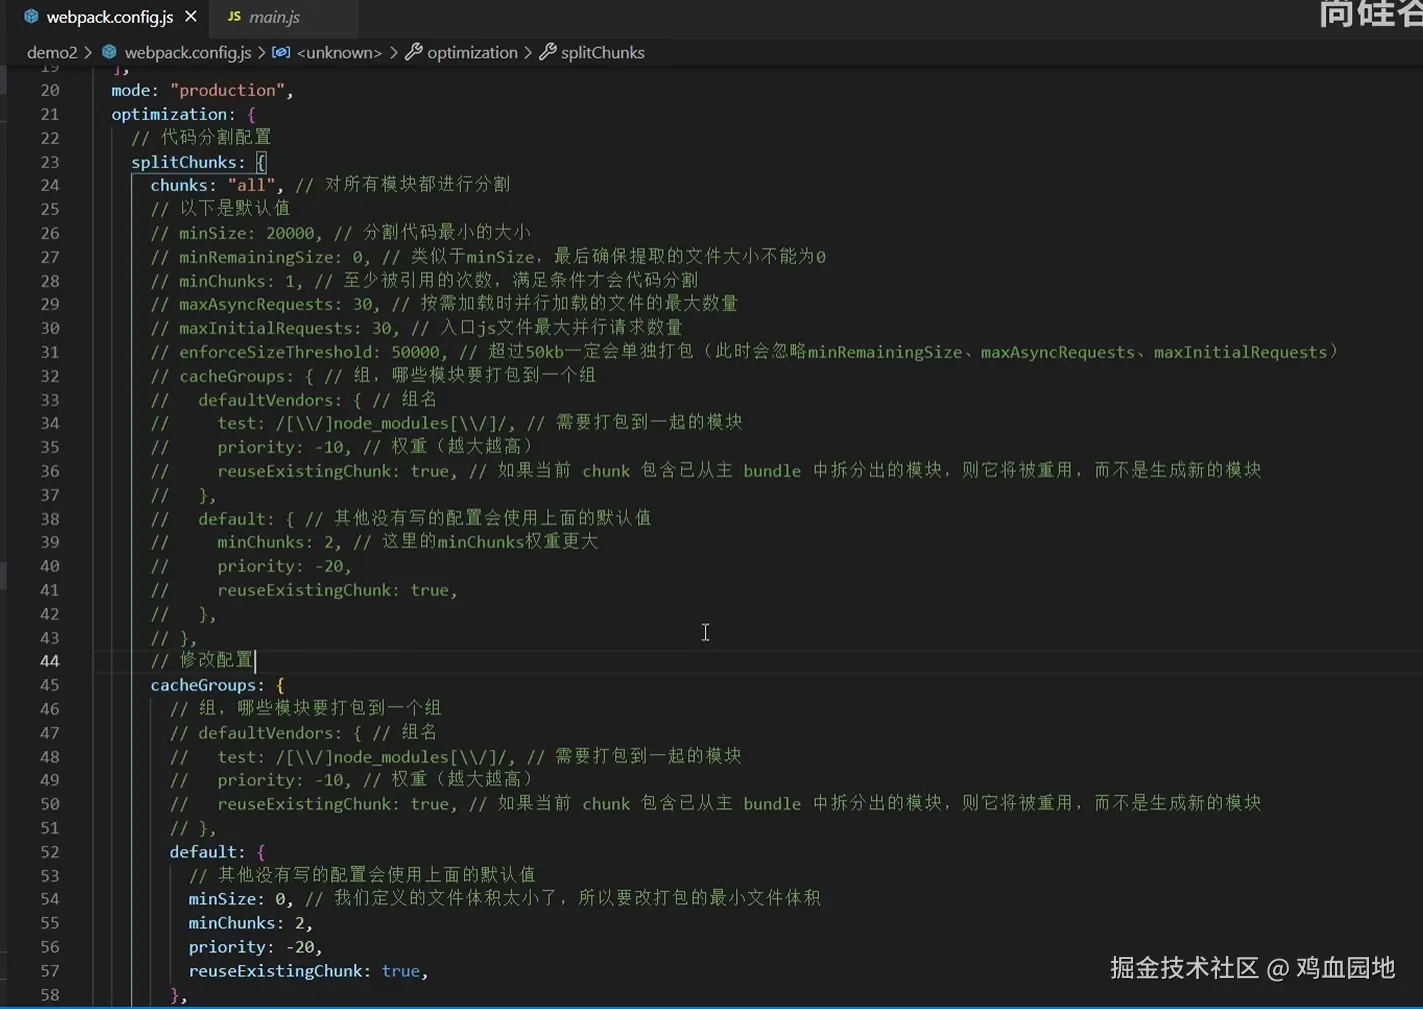Click 'reuseExistingChunk: true' on line 57
The height and width of the screenshot is (1009, 1423).
[305, 971]
